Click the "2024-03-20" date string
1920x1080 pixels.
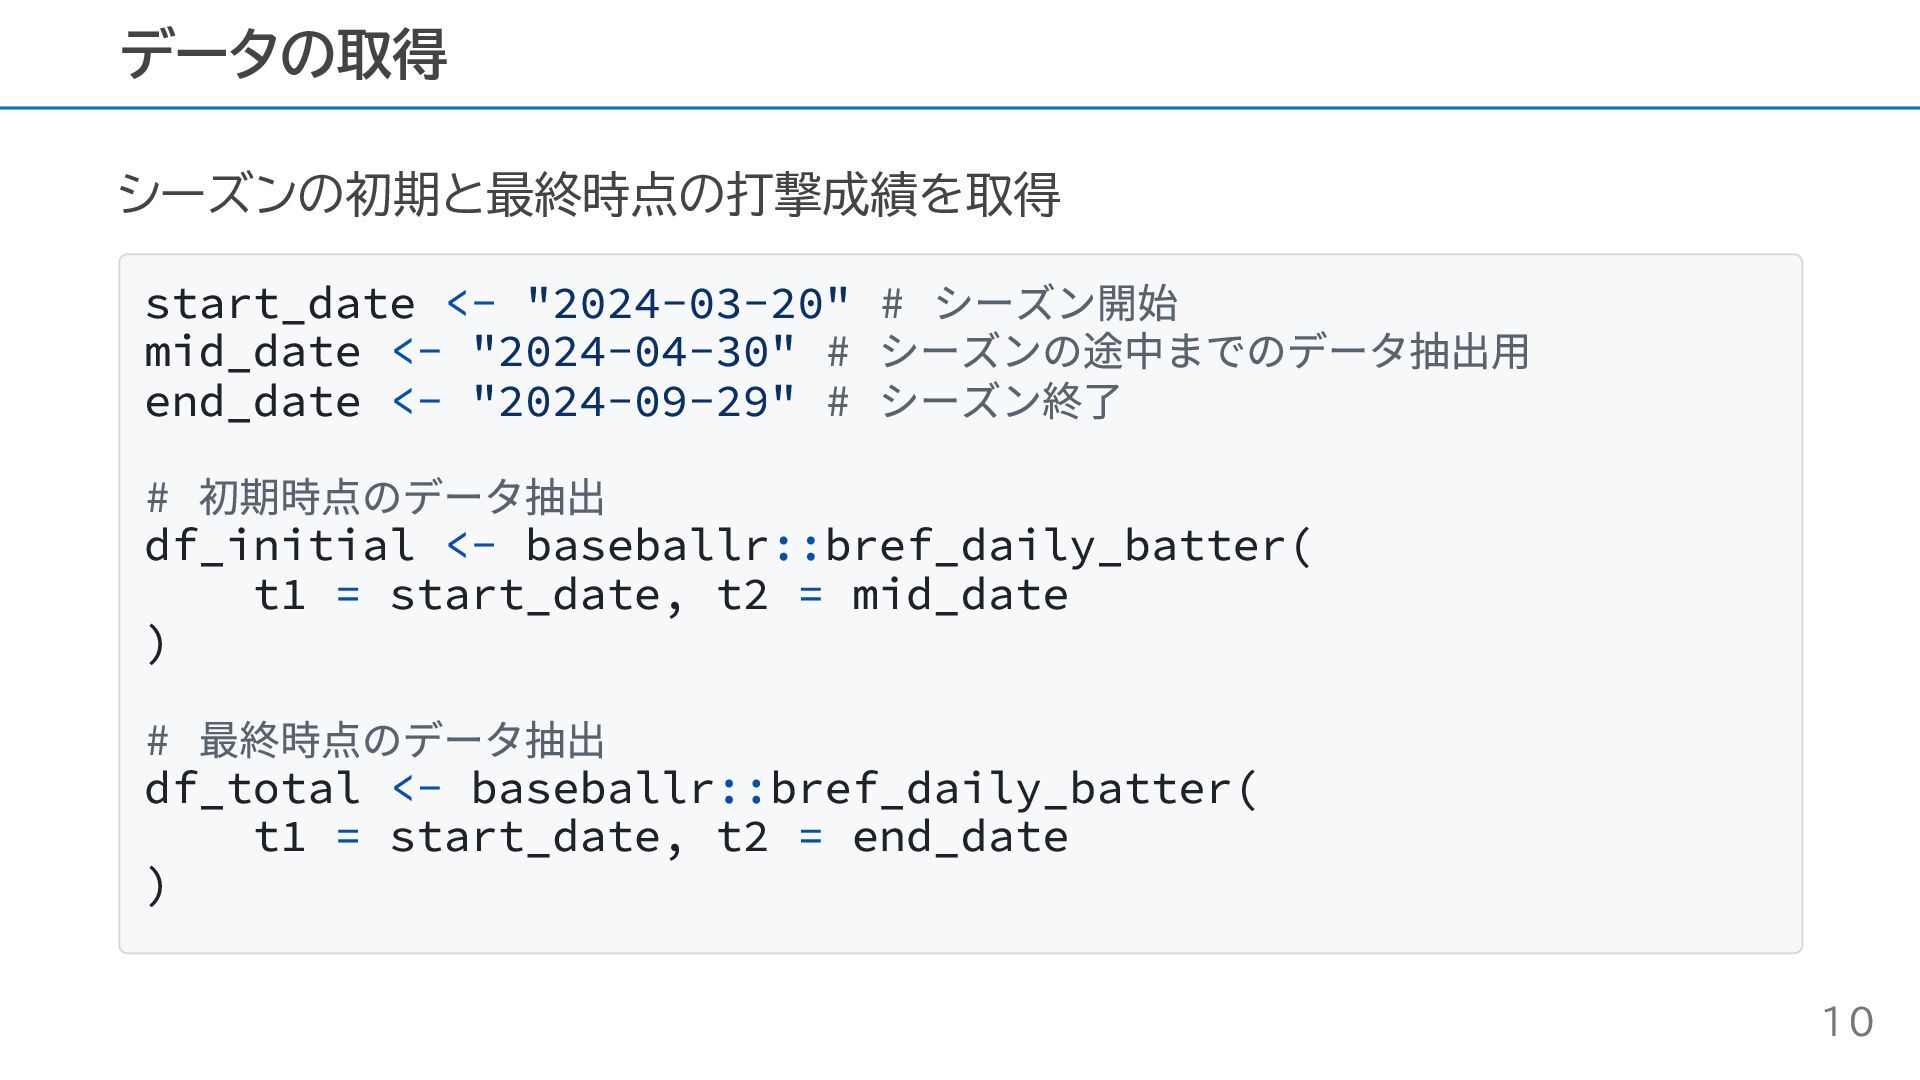(688, 304)
